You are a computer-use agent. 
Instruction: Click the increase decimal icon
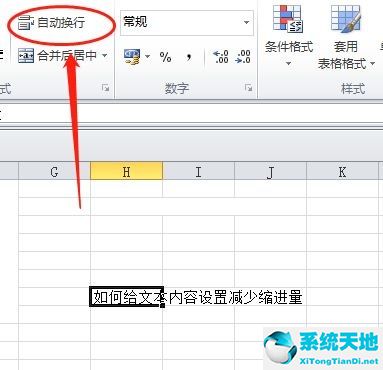(221, 57)
